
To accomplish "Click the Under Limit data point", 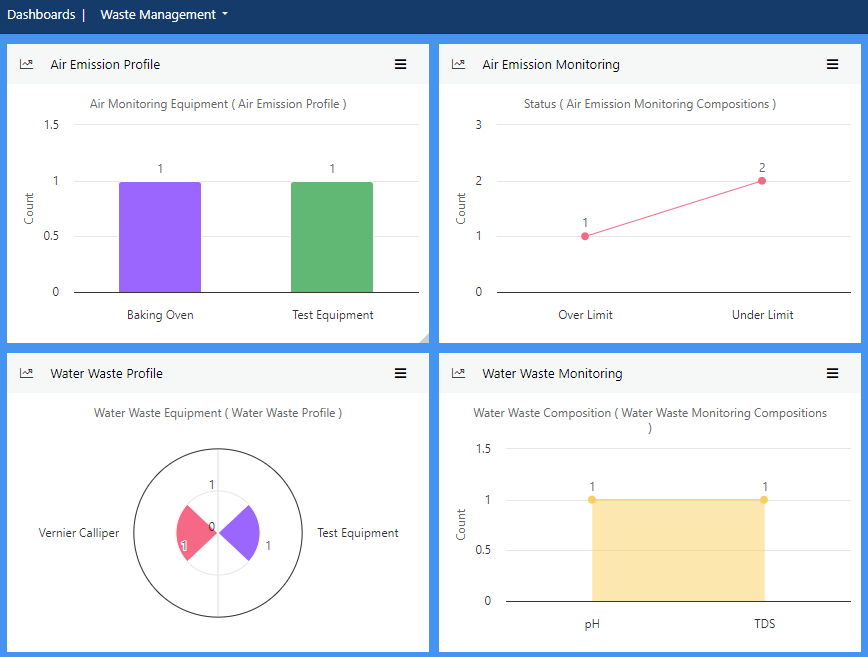I will point(762,181).
